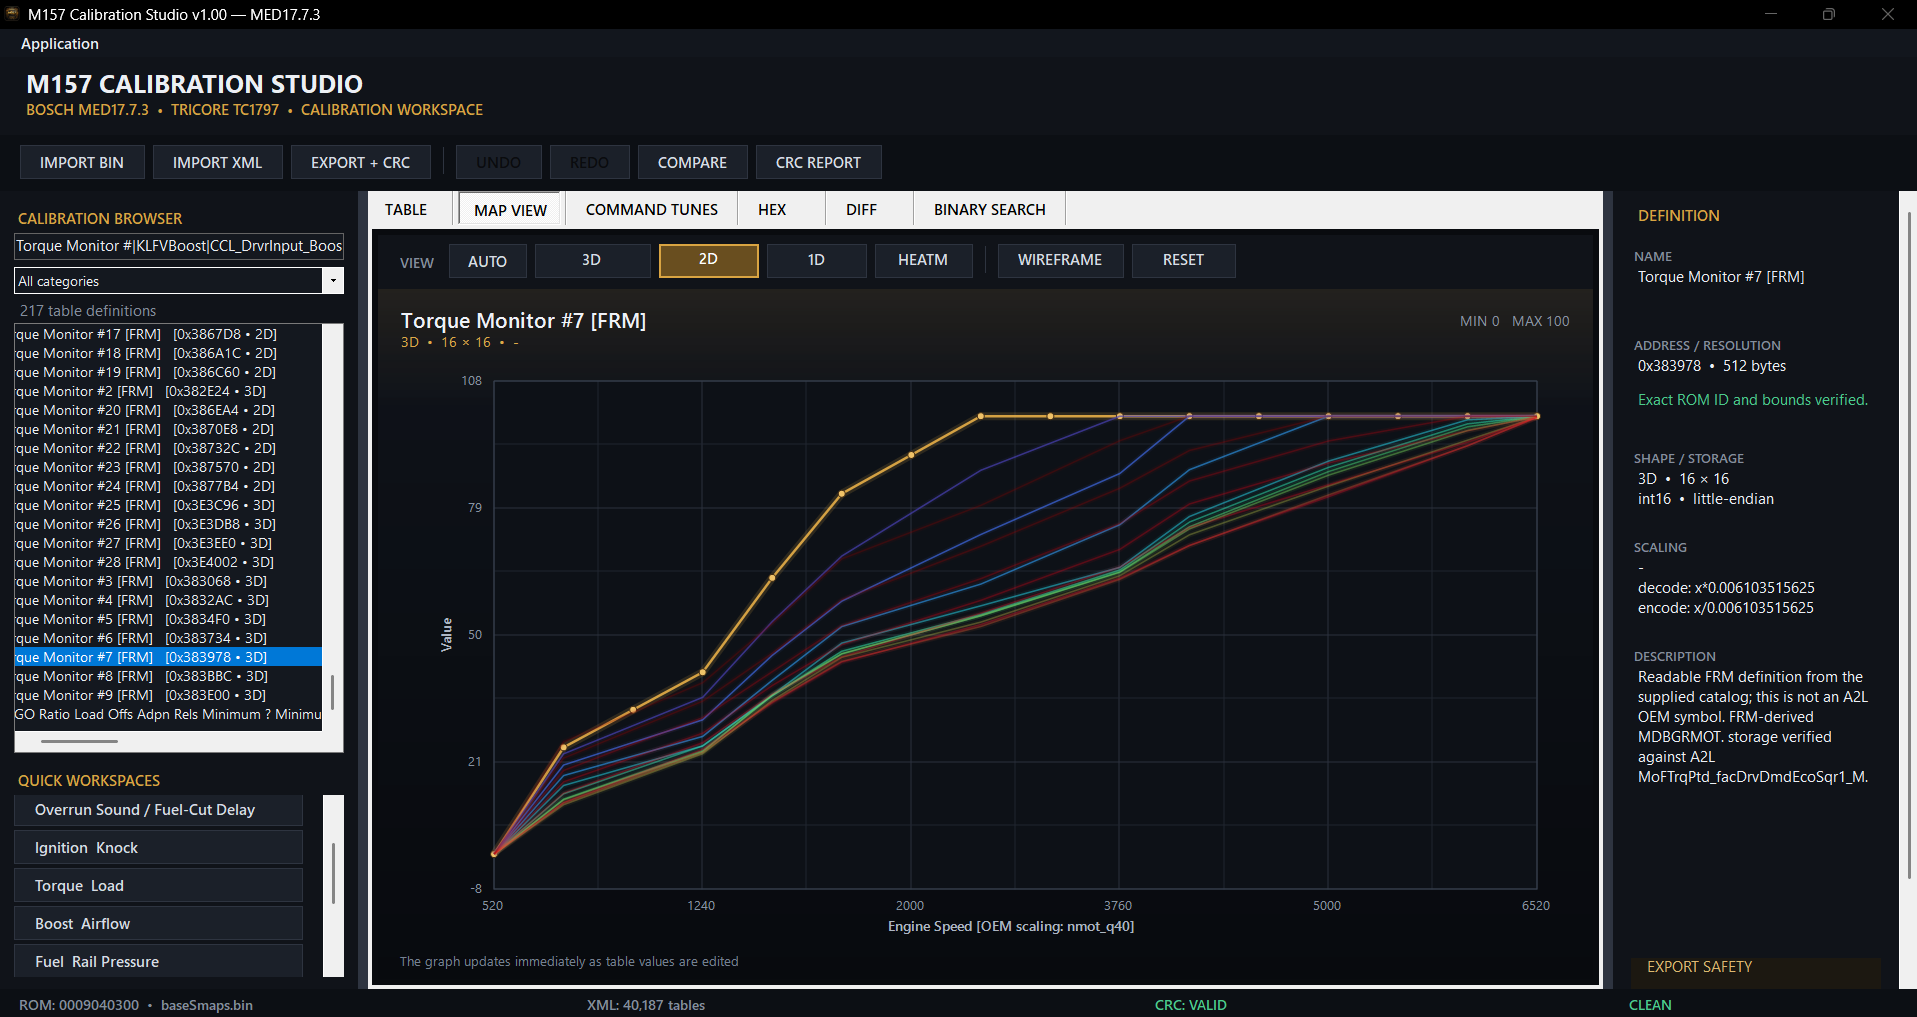Select Torque Monitor #3 [FRM] row

(168, 581)
